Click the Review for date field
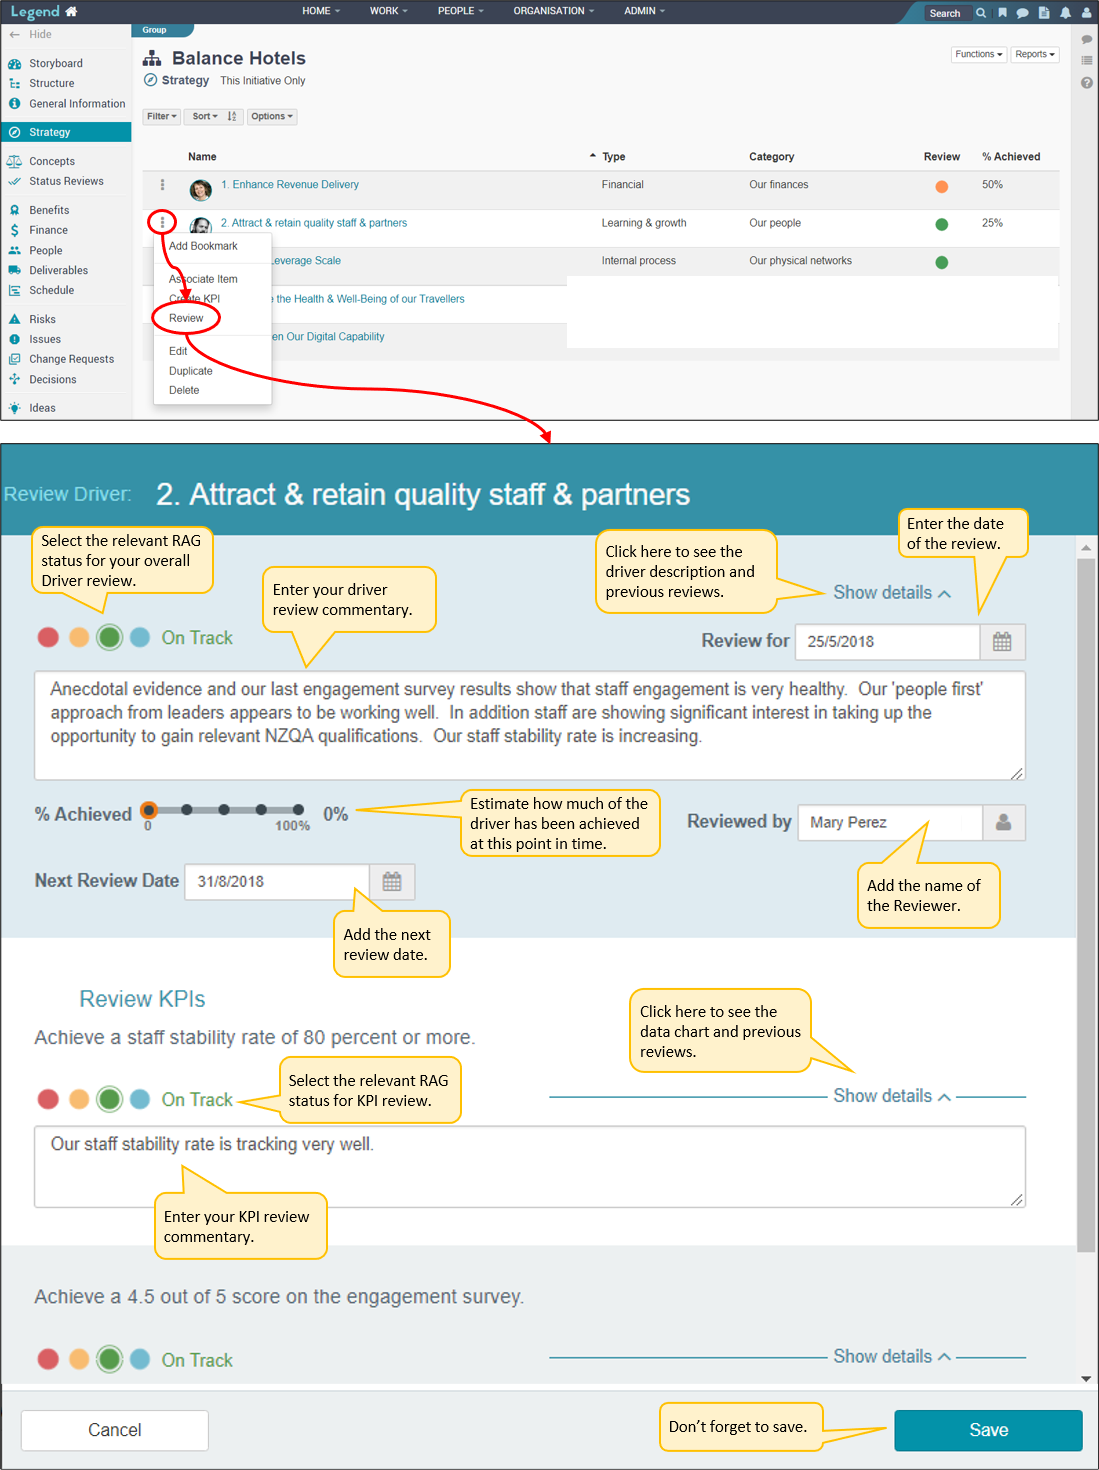1099x1470 pixels. (888, 642)
